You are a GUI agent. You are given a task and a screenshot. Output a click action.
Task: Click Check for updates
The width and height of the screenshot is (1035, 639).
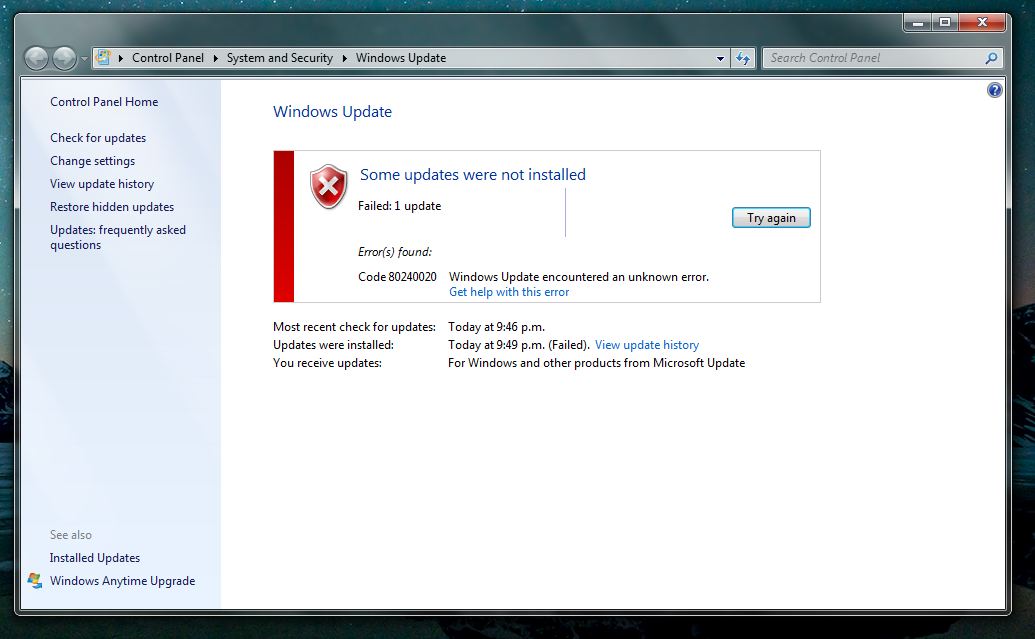click(x=98, y=138)
